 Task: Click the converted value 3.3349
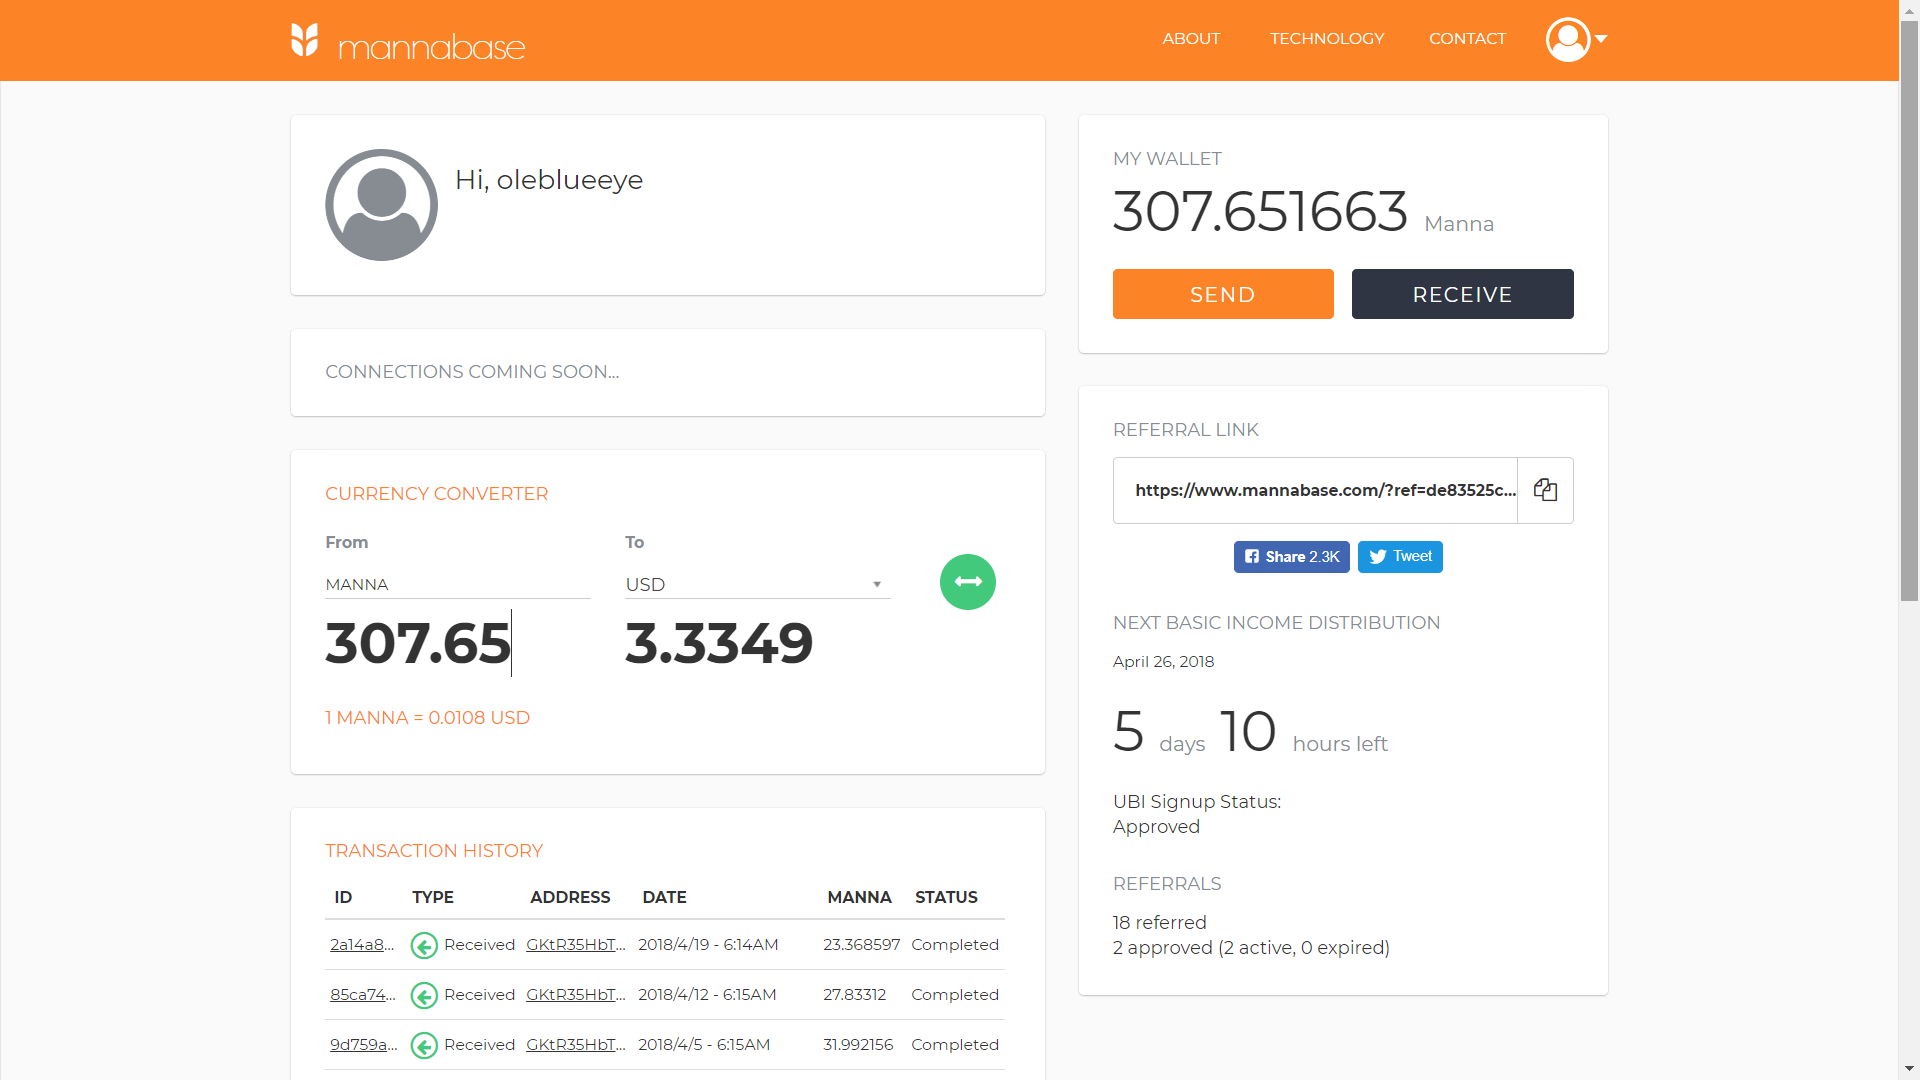click(719, 643)
